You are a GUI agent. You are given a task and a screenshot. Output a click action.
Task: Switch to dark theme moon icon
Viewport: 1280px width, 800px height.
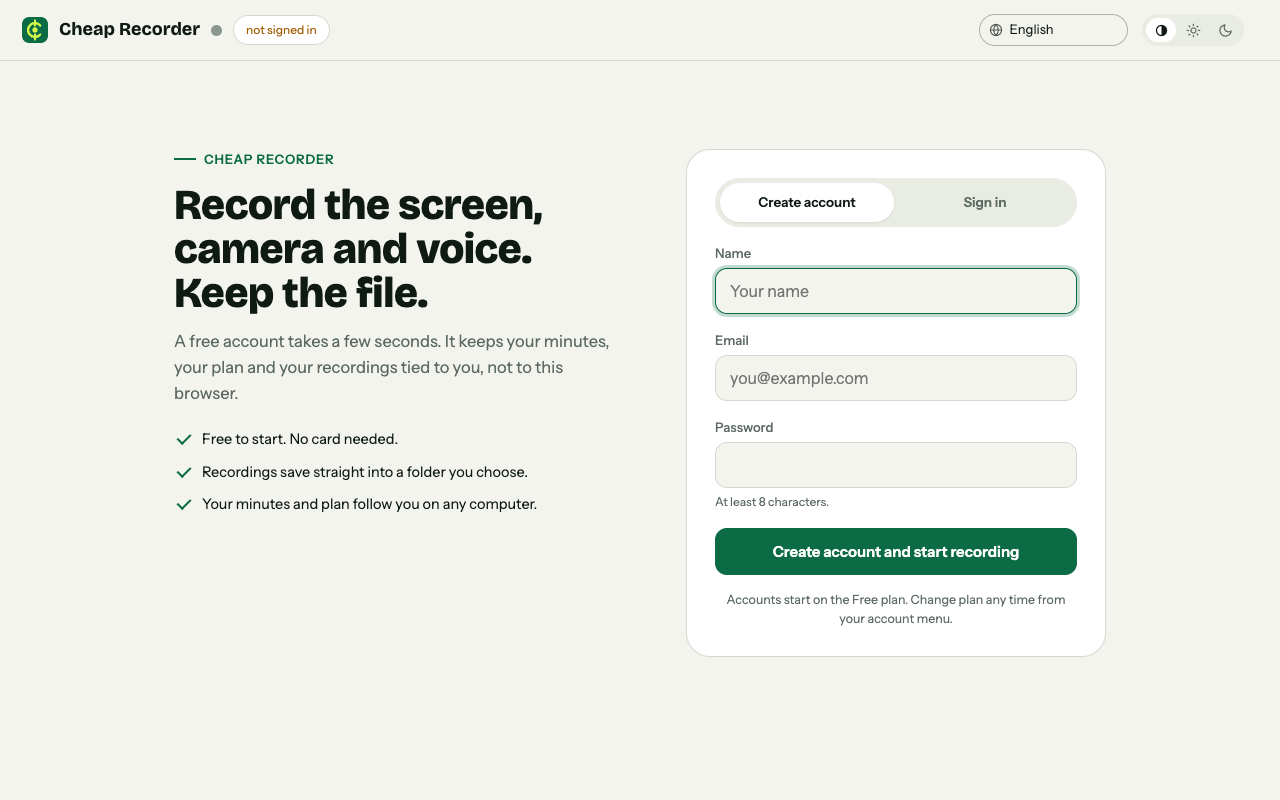click(x=1225, y=30)
